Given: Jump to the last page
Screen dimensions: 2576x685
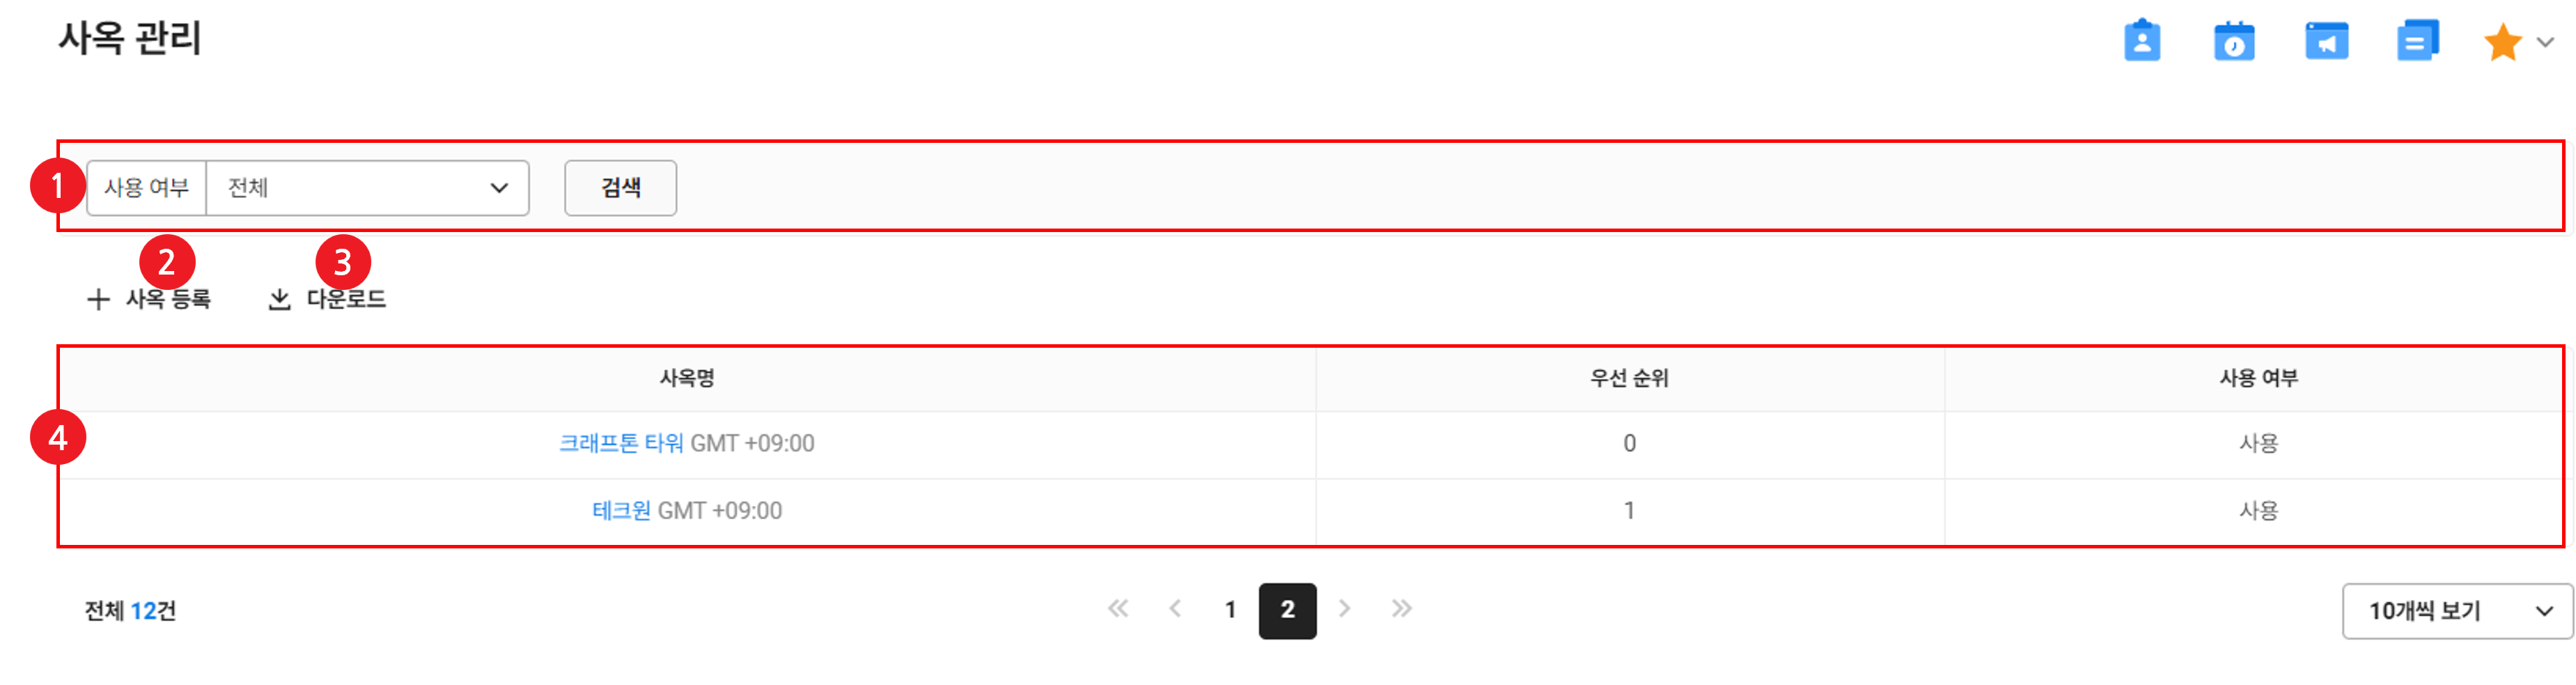Looking at the screenshot, I should (x=1401, y=608).
